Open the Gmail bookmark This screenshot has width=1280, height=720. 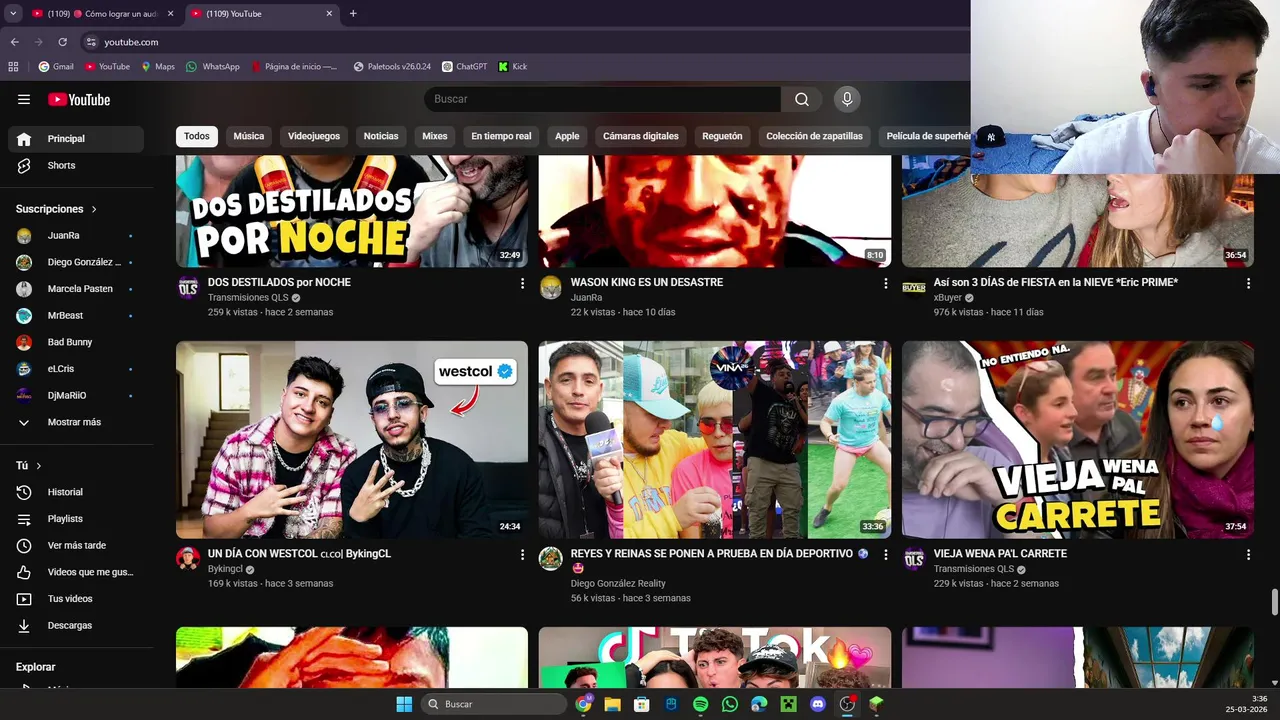pos(56,67)
